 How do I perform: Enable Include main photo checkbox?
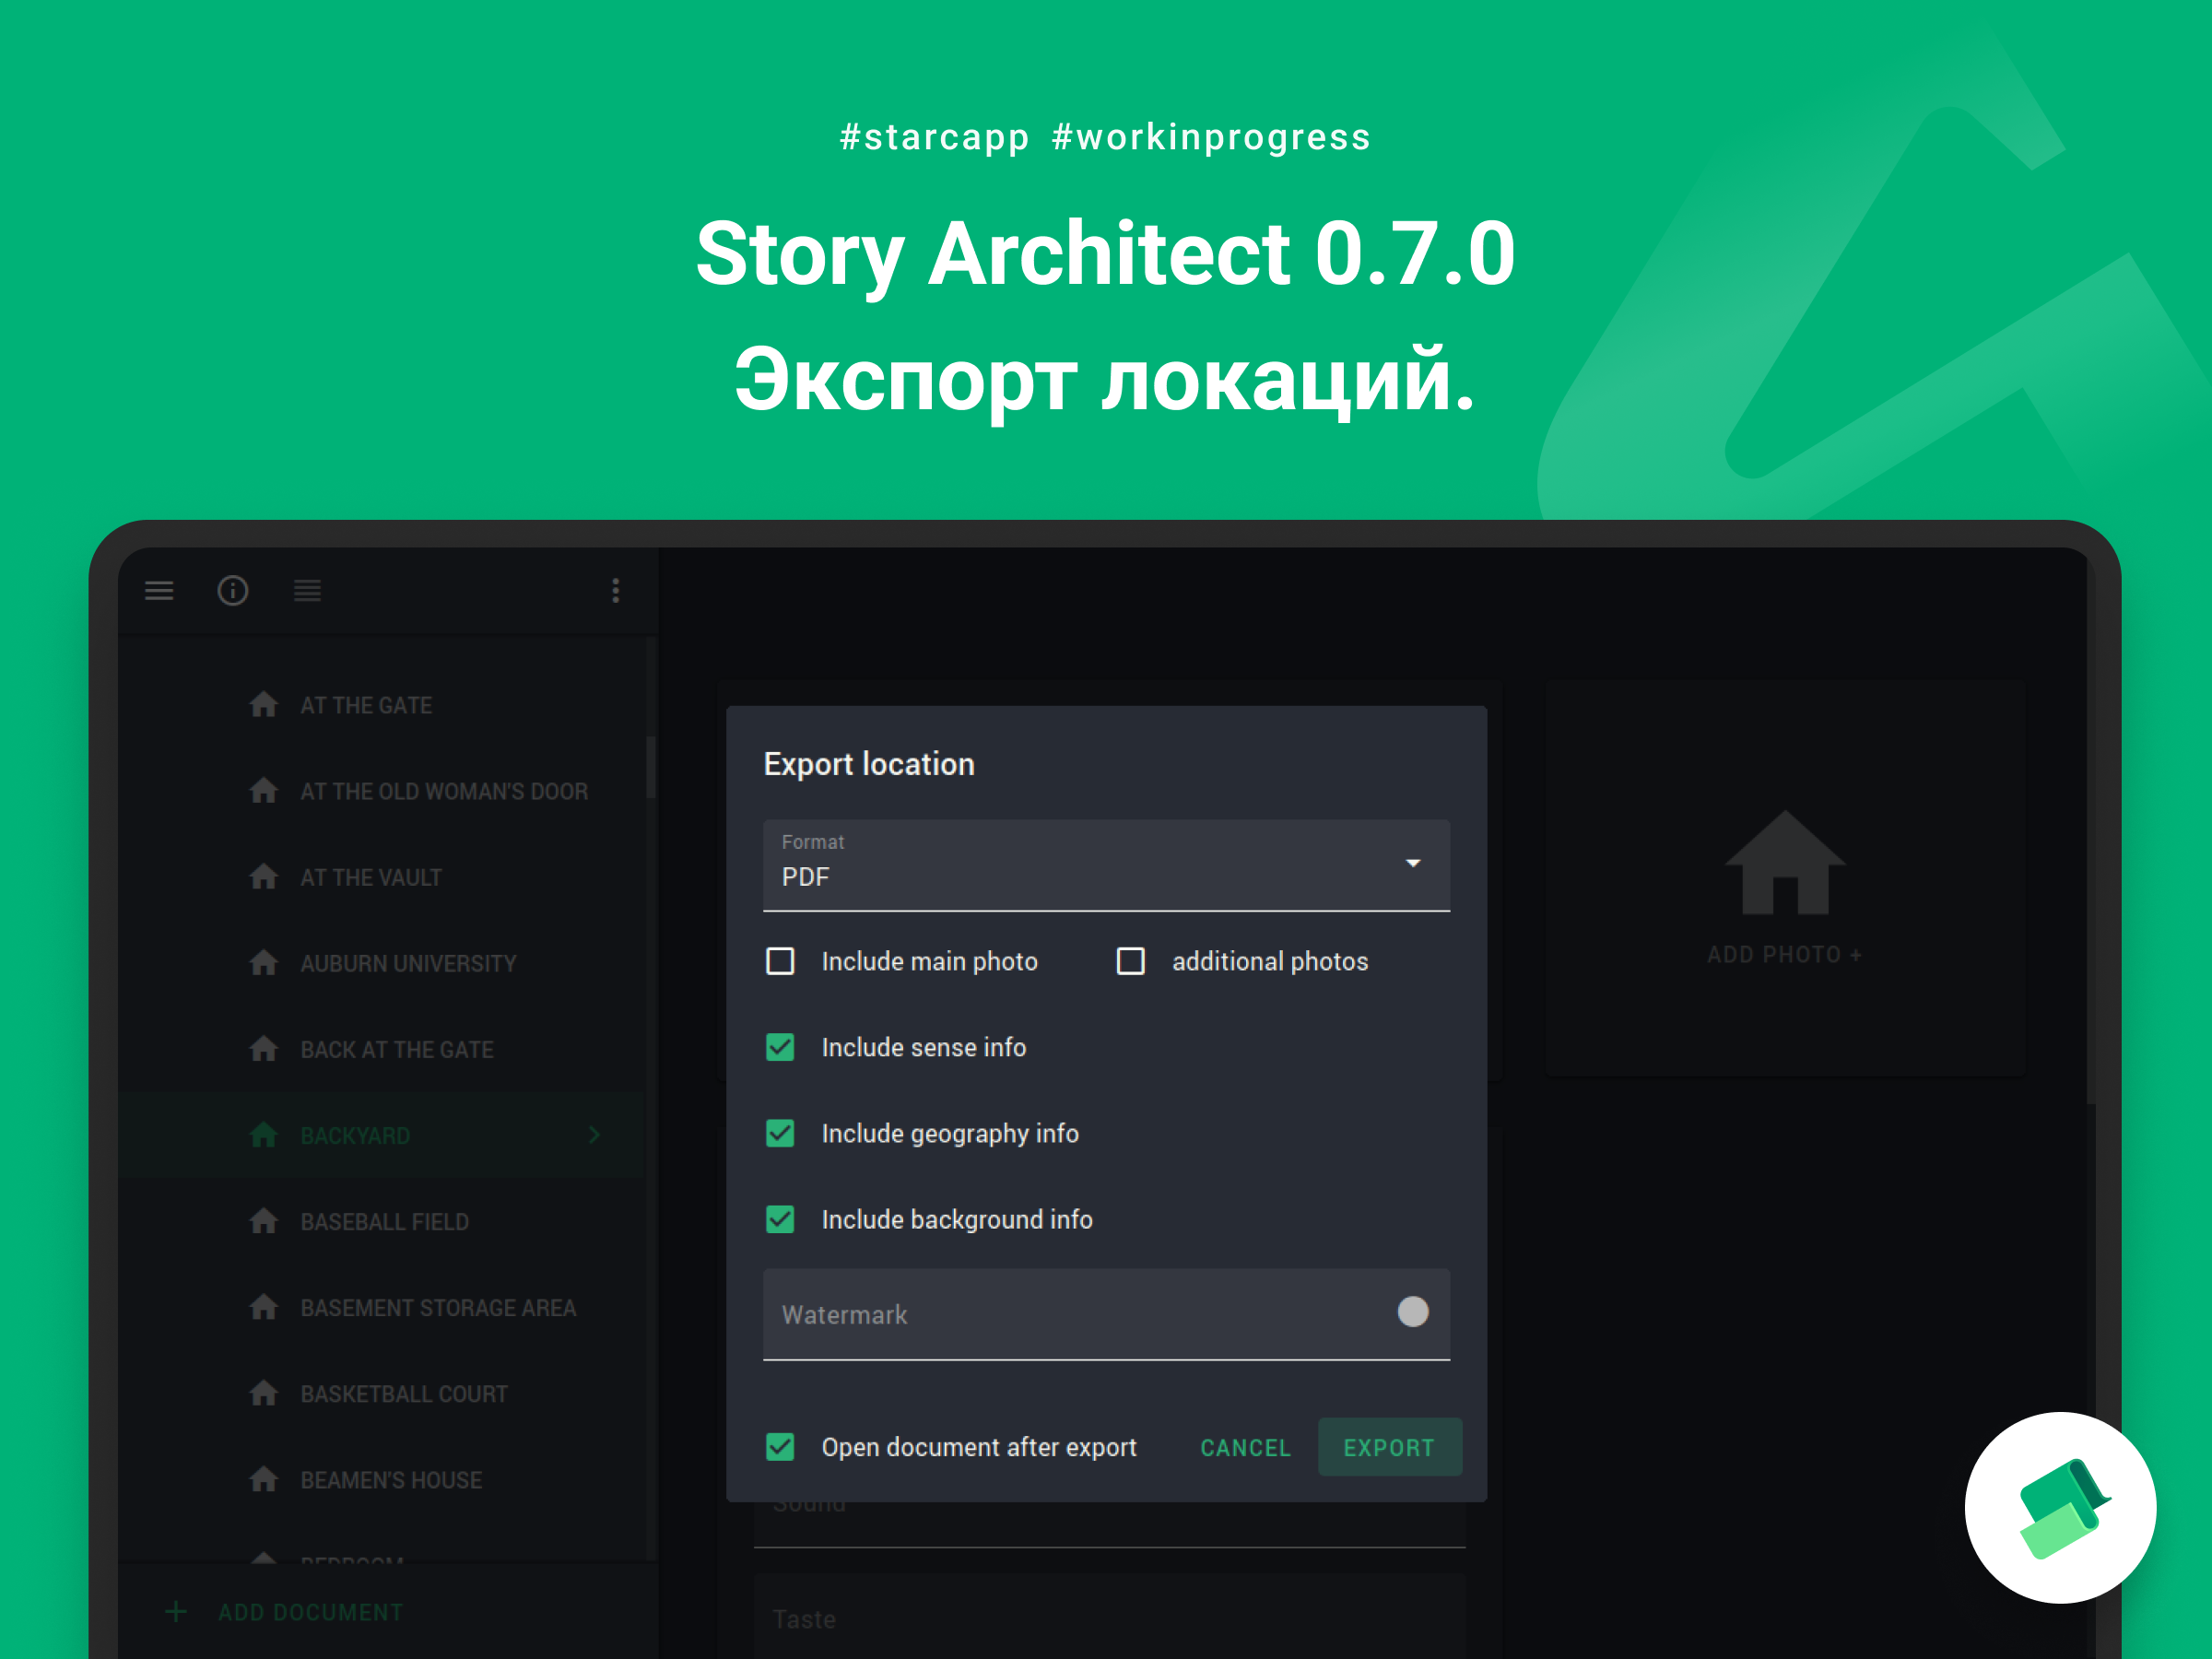780,961
